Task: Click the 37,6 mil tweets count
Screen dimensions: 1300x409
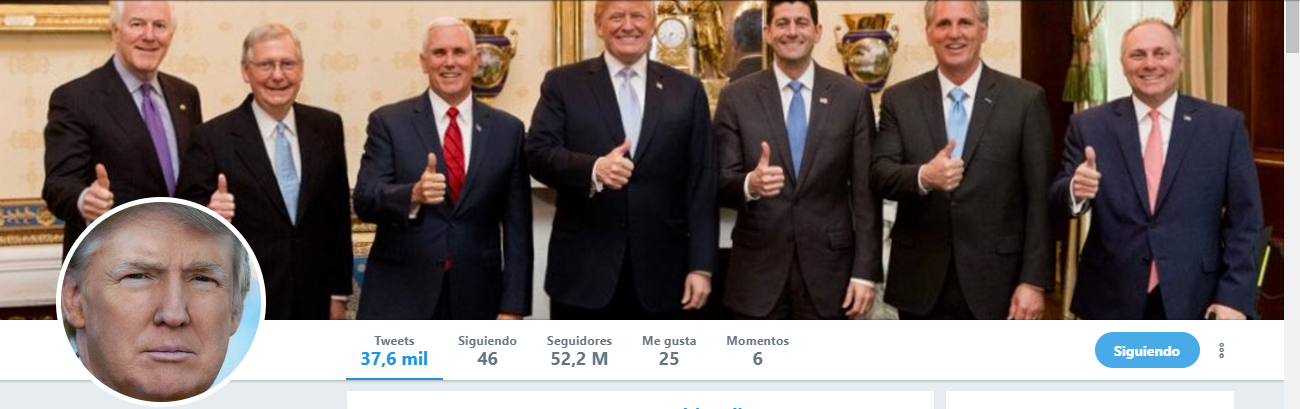Action: (394, 359)
